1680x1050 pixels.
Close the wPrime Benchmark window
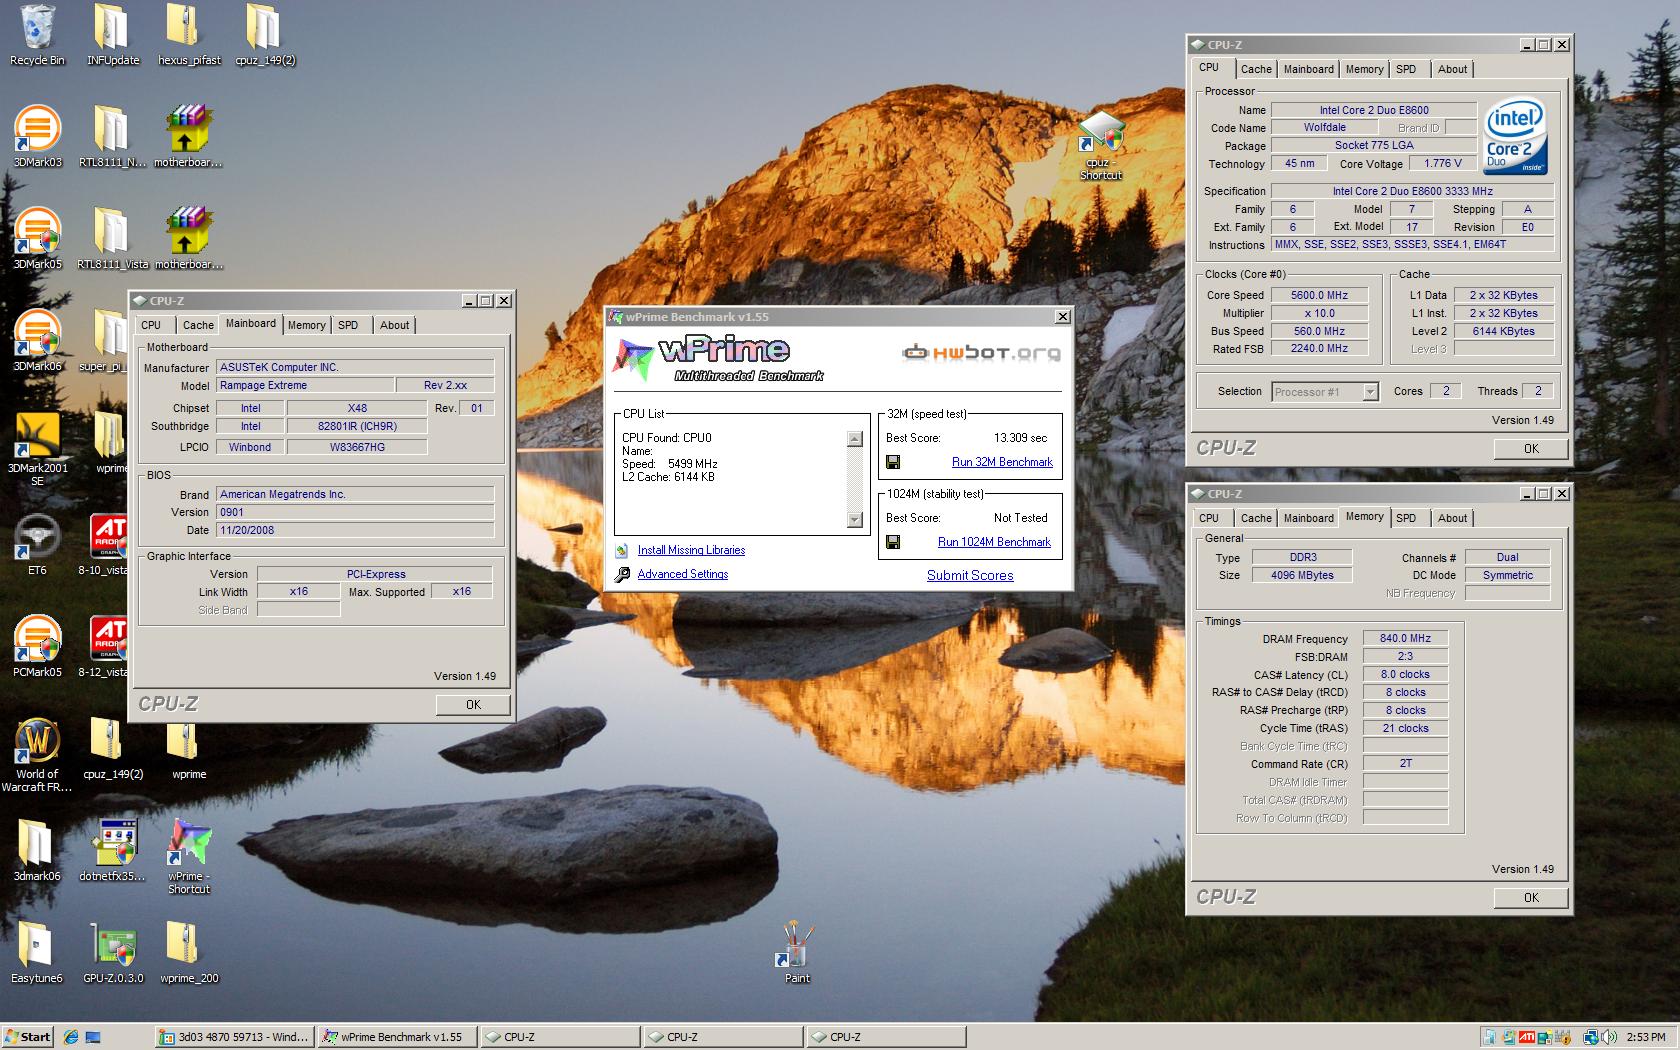point(1062,317)
